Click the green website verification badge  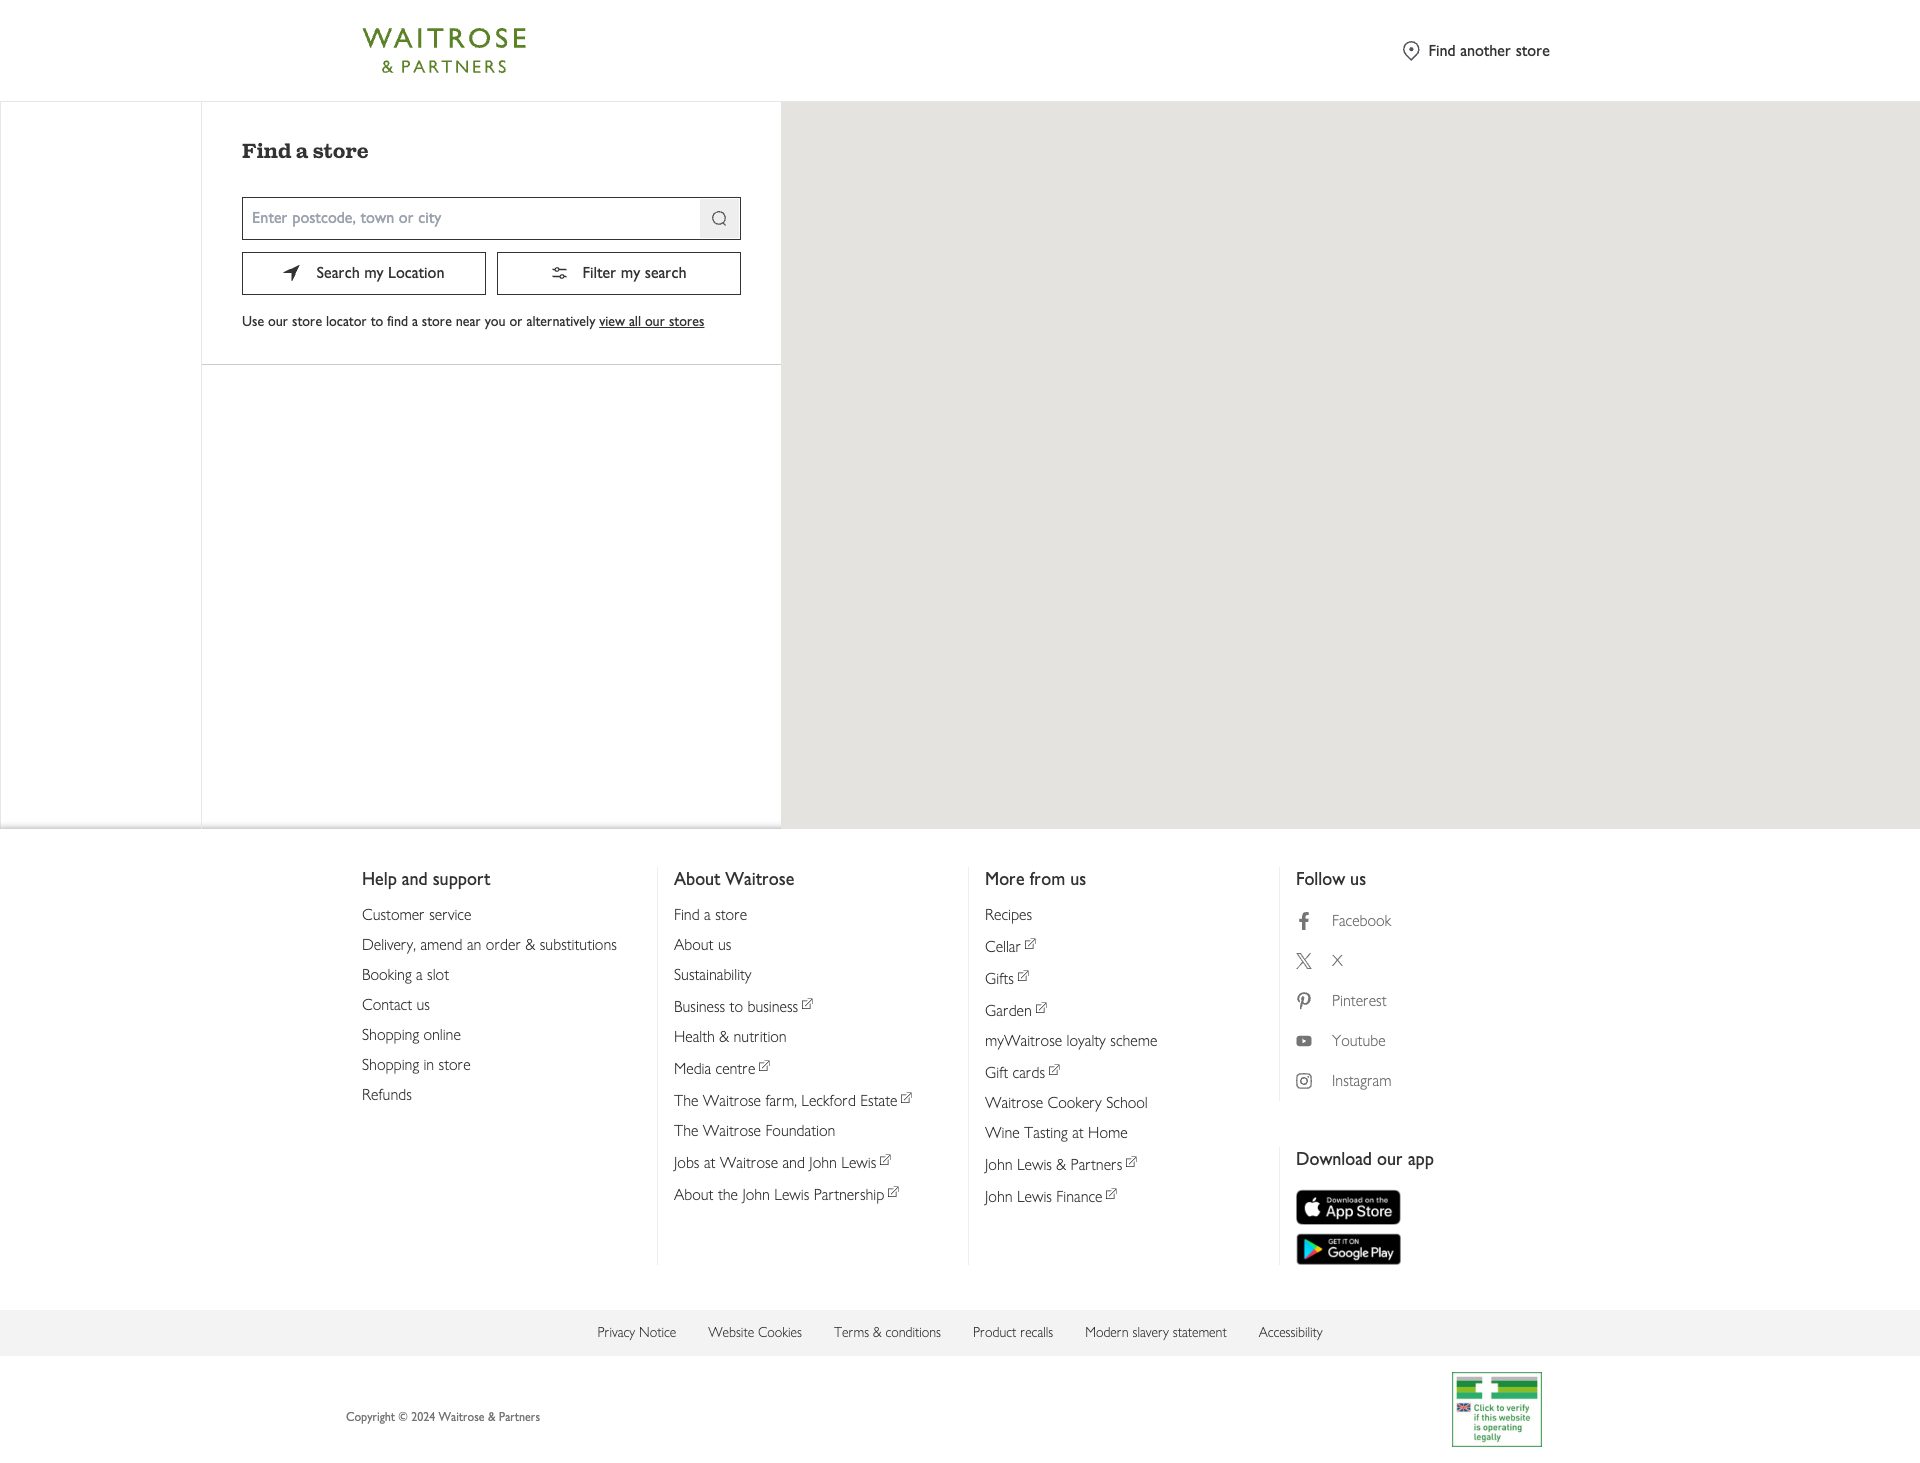point(1496,1409)
